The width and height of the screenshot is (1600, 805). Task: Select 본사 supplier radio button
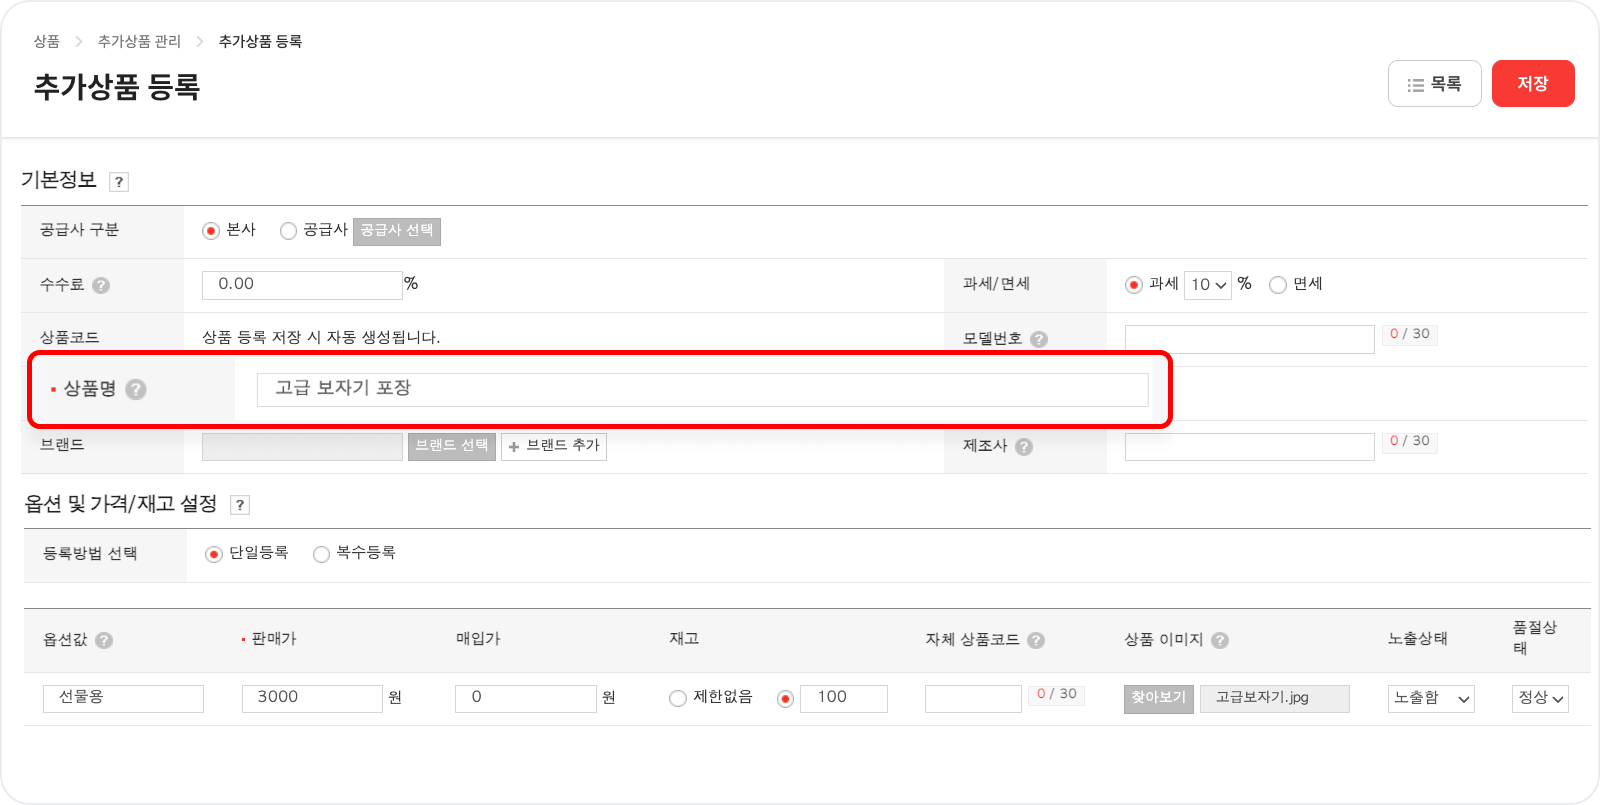(x=211, y=231)
